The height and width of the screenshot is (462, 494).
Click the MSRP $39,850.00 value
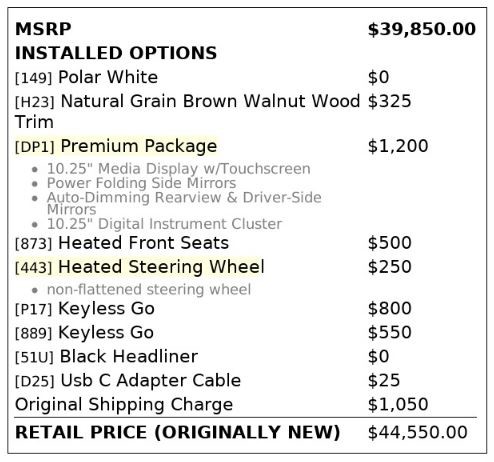(422, 29)
